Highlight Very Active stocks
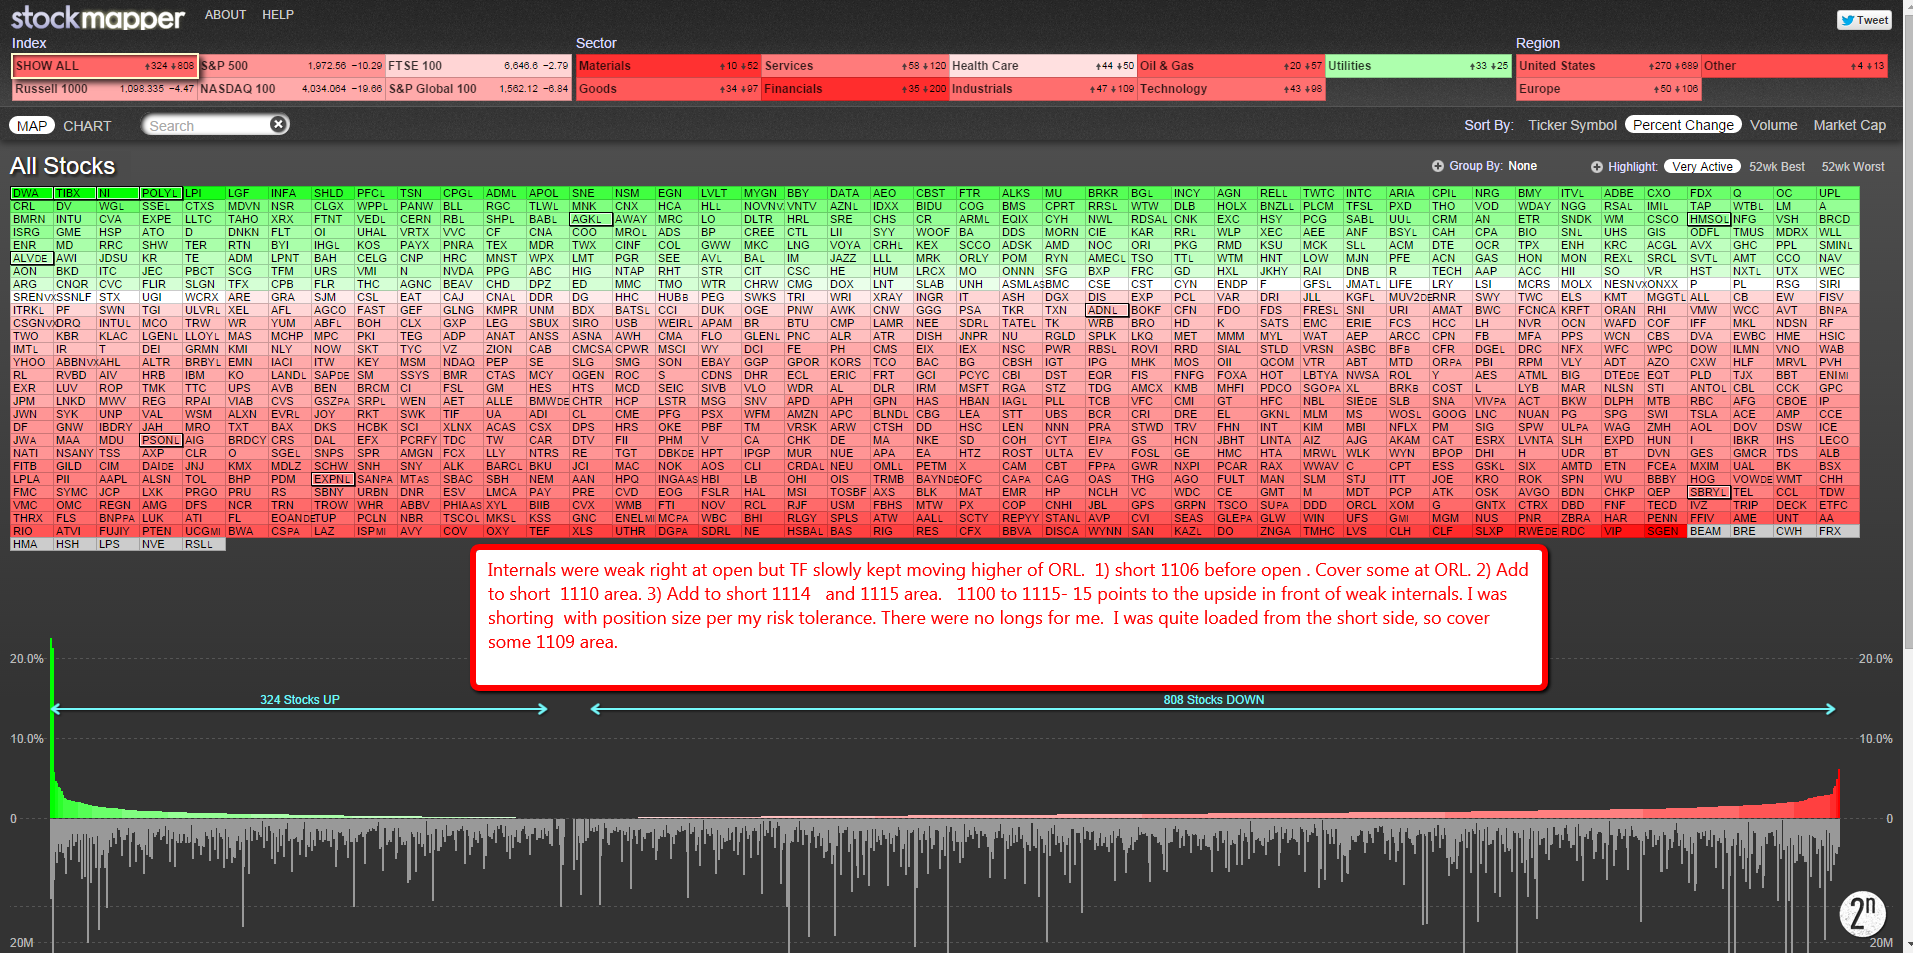 point(1702,167)
